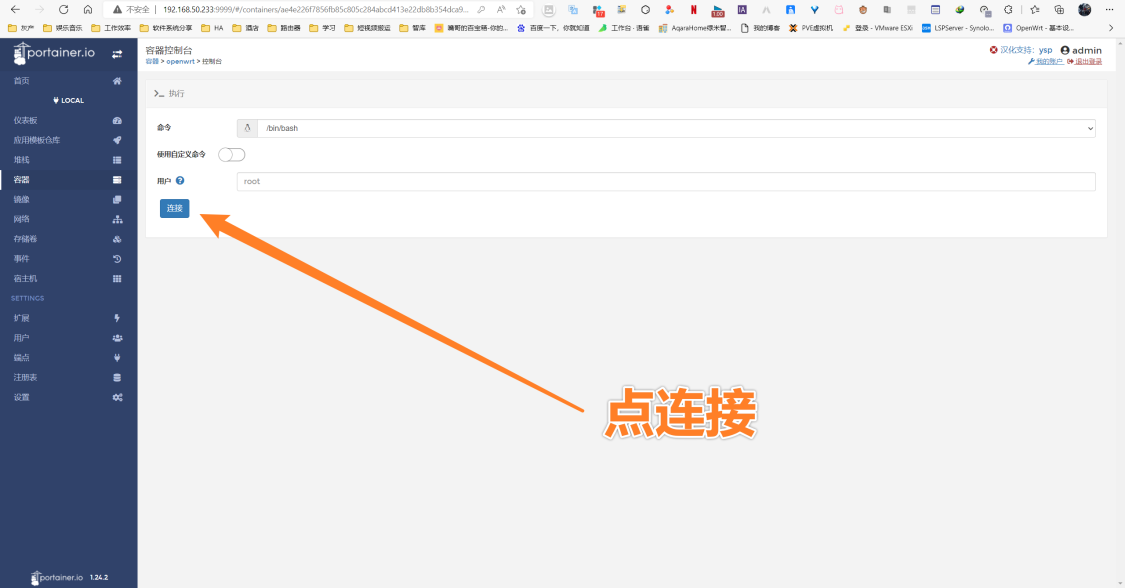Click the 连接 connect button
Image resolution: width=1125 pixels, height=588 pixels.
pyautogui.click(x=175, y=208)
